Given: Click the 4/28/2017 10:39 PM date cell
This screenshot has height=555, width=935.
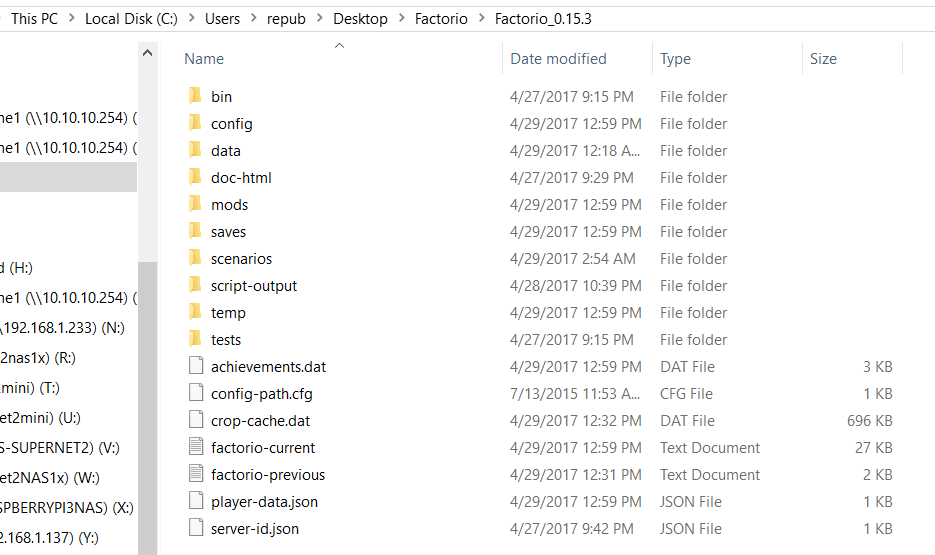Looking at the screenshot, I should [x=575, y=286].
